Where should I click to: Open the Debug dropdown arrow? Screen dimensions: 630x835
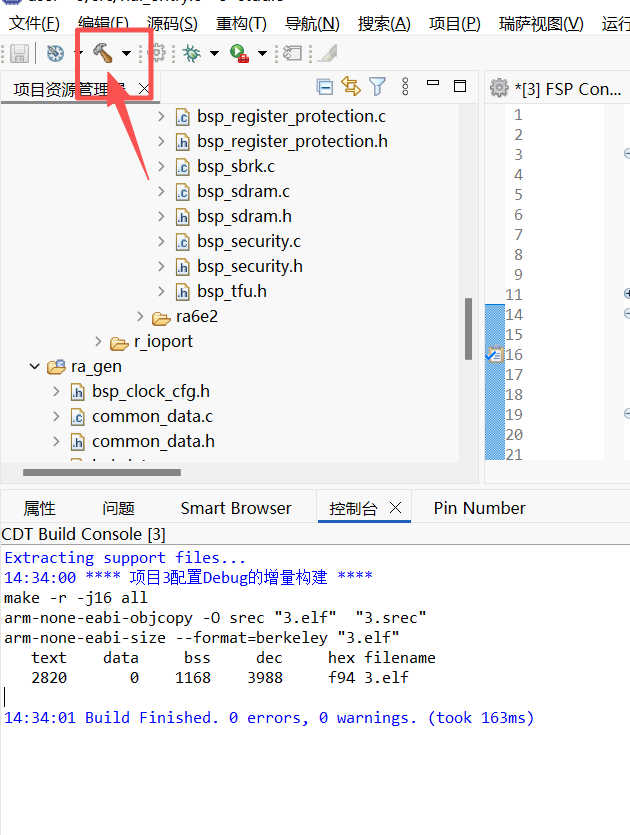tap(214, 53)
